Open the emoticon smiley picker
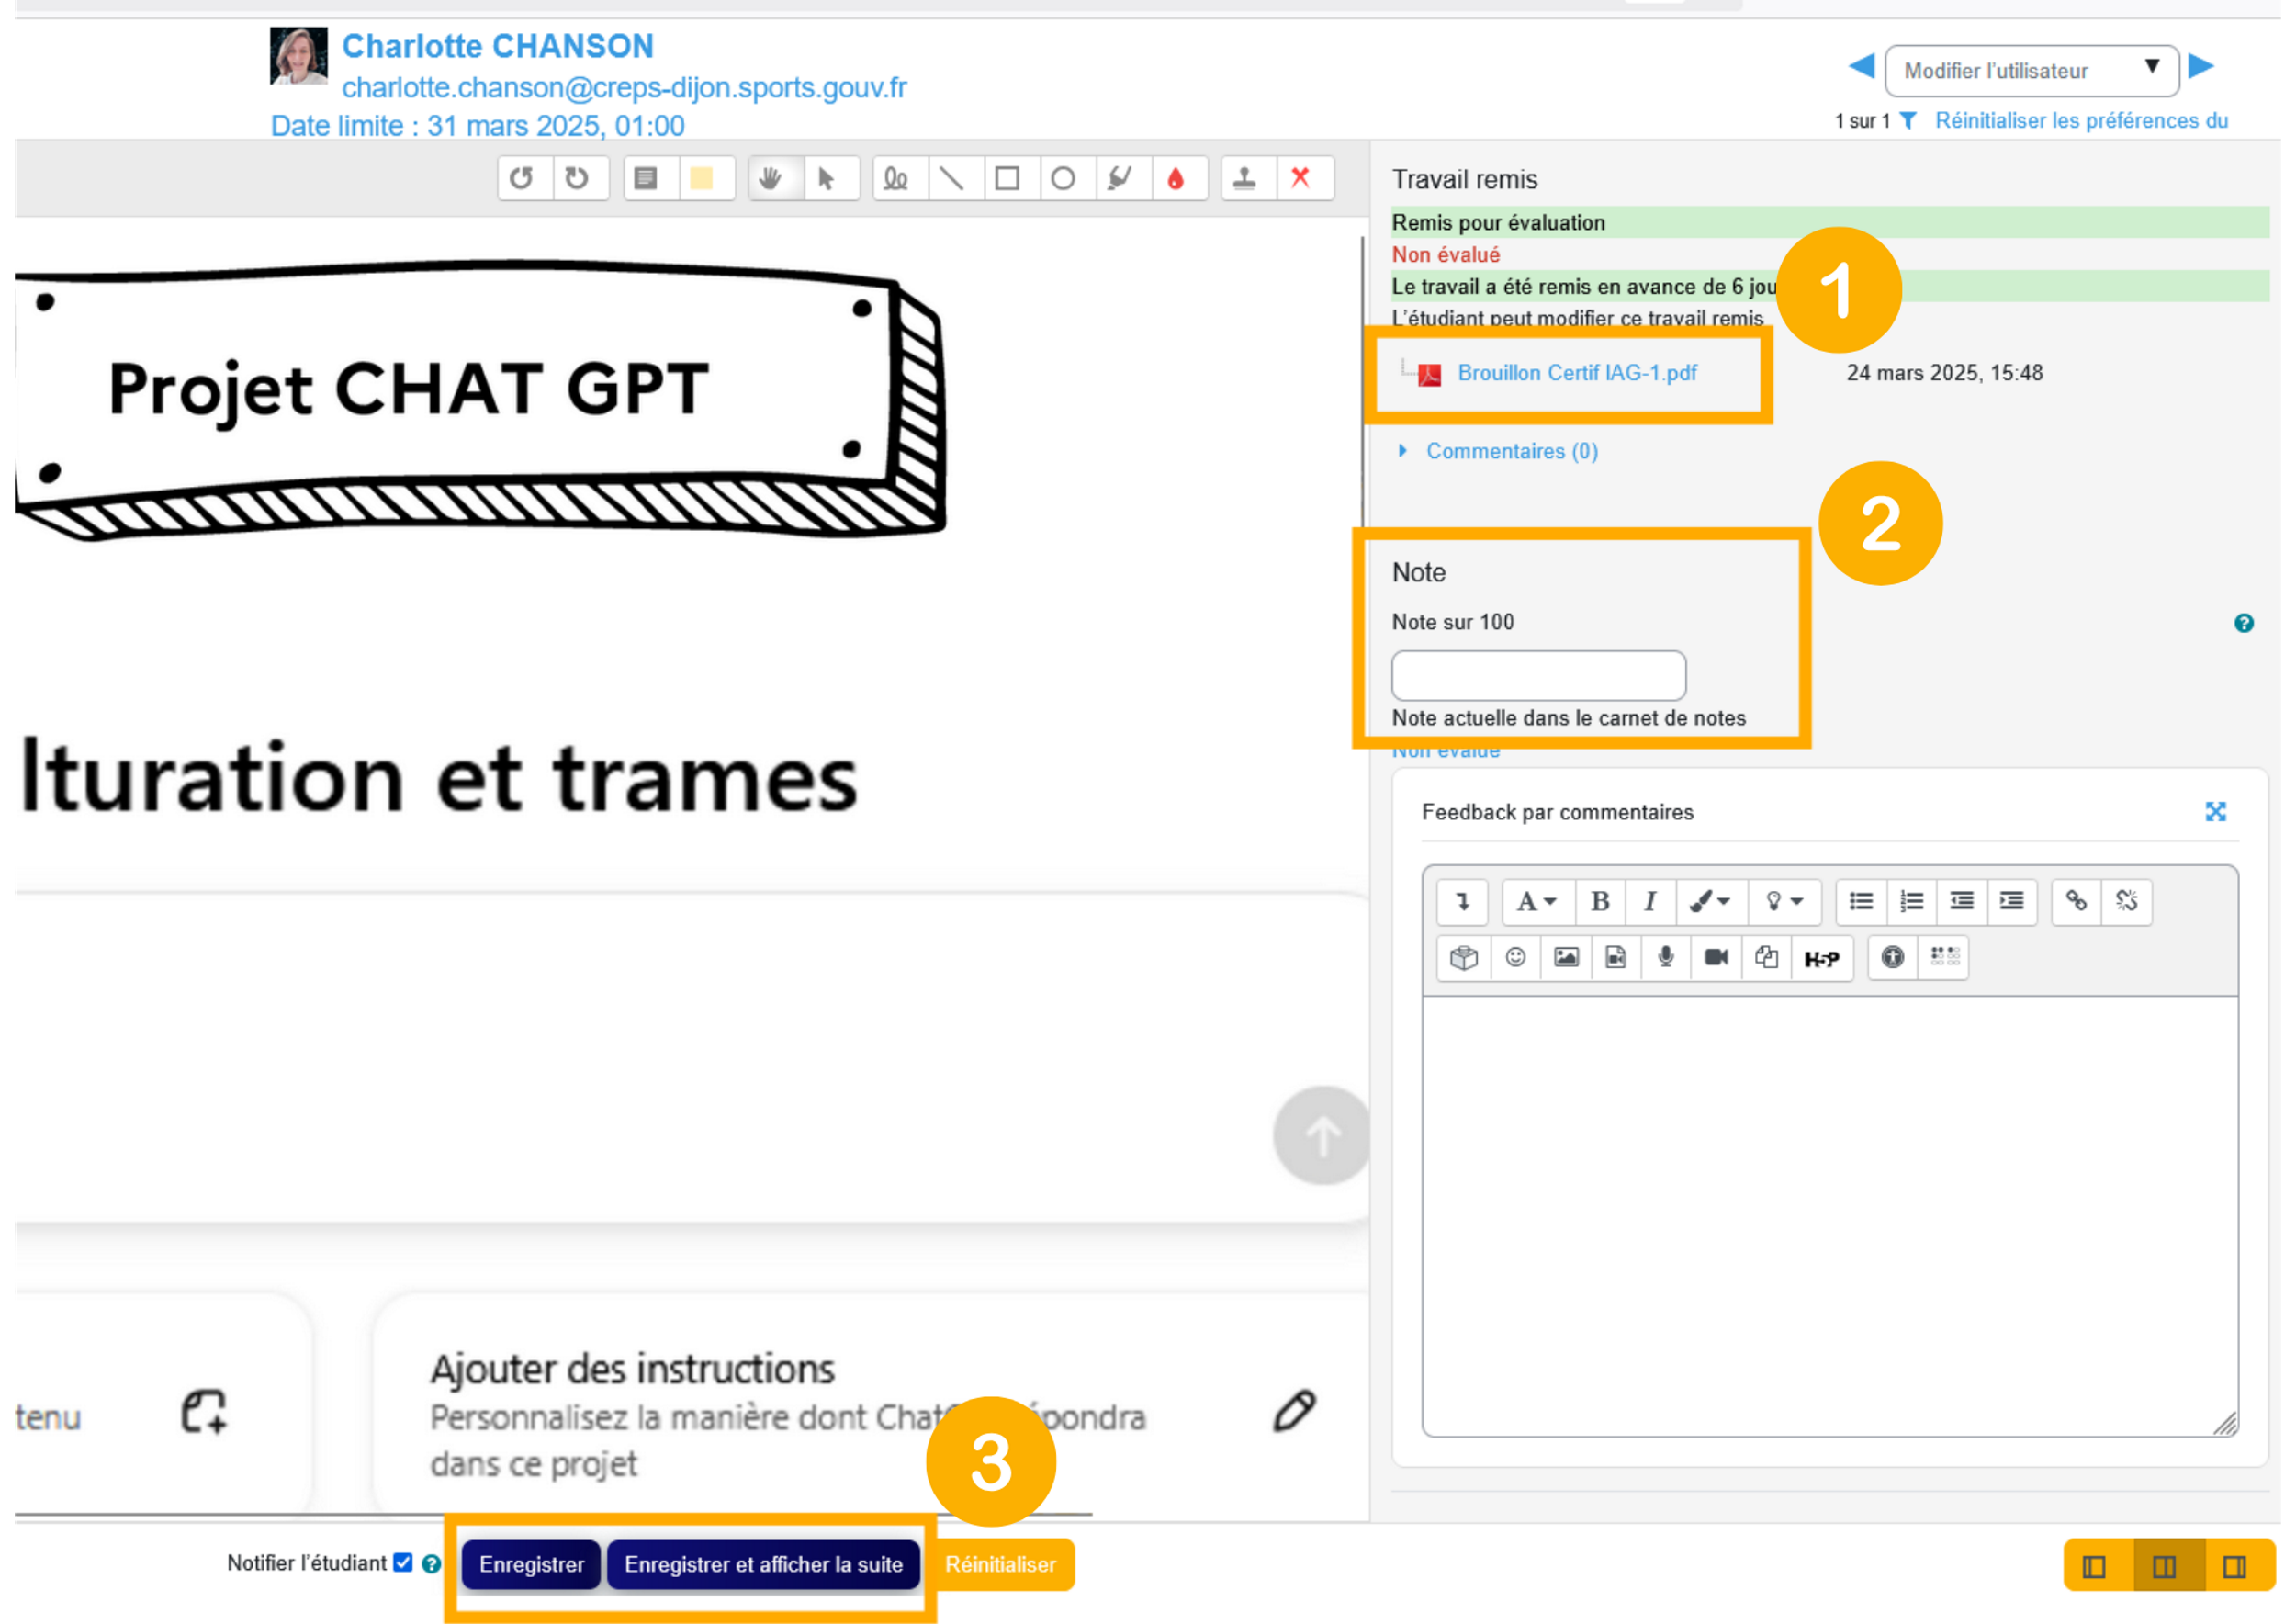Screen dimensions: 2296x1624 pos(1516,959)
